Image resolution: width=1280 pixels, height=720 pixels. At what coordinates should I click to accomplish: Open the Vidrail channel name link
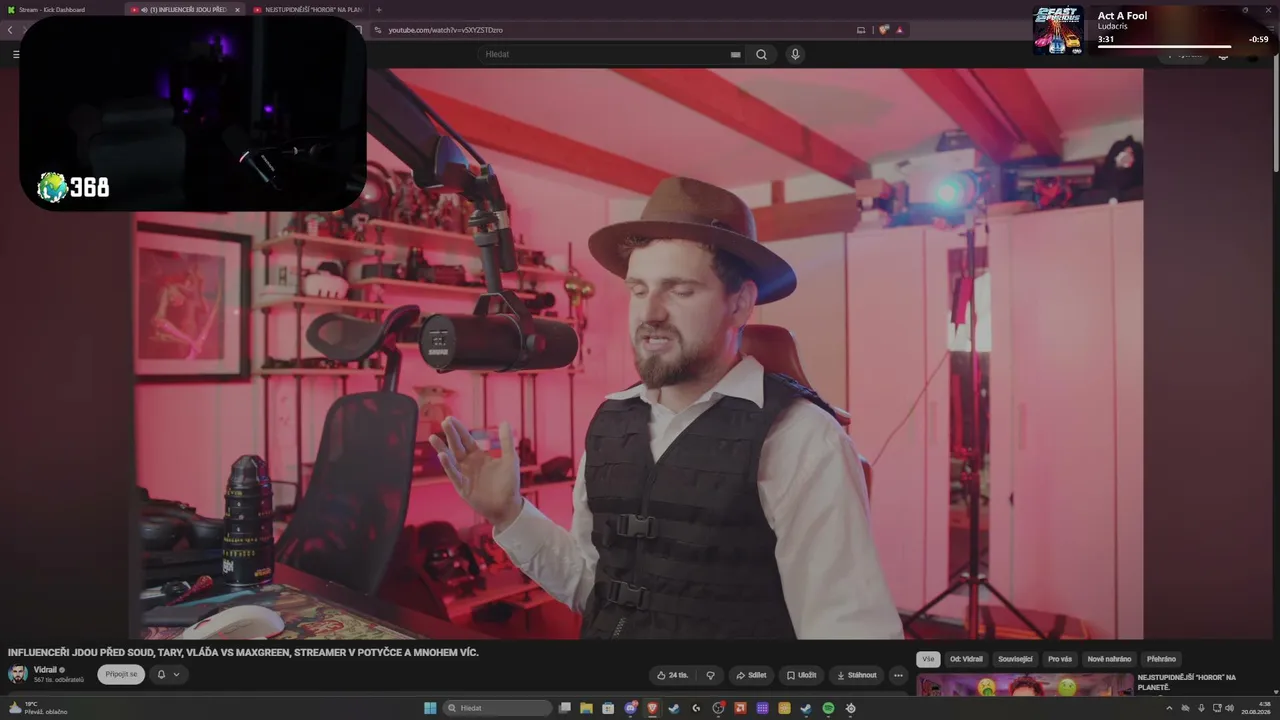point(45,670)
